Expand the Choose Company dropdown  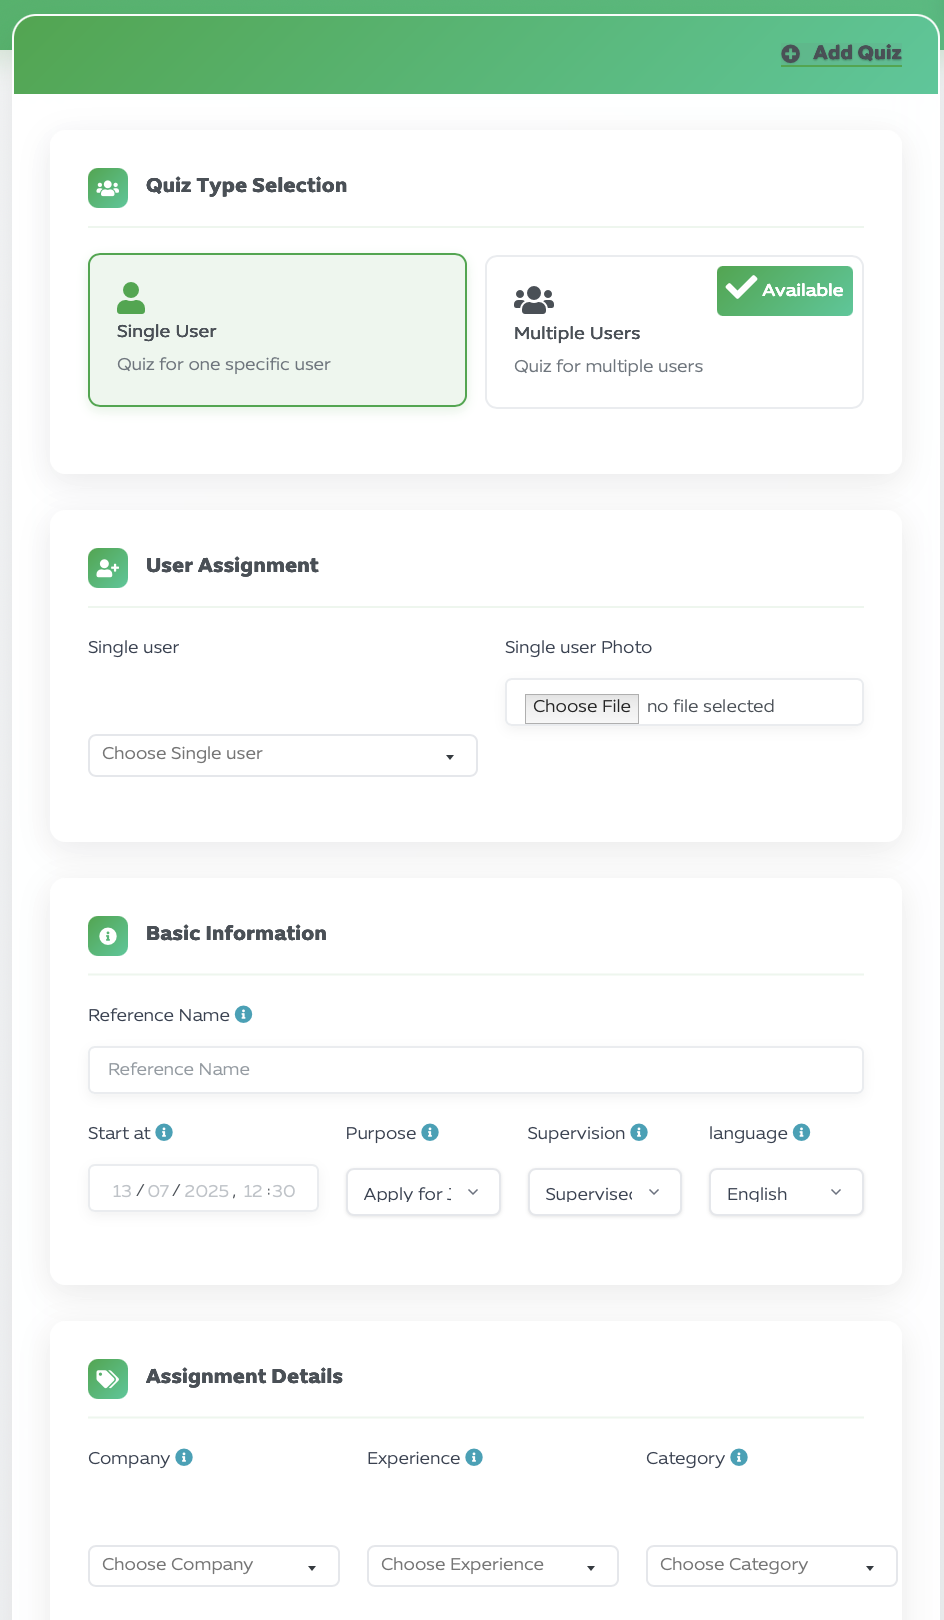coord(213,1565)
